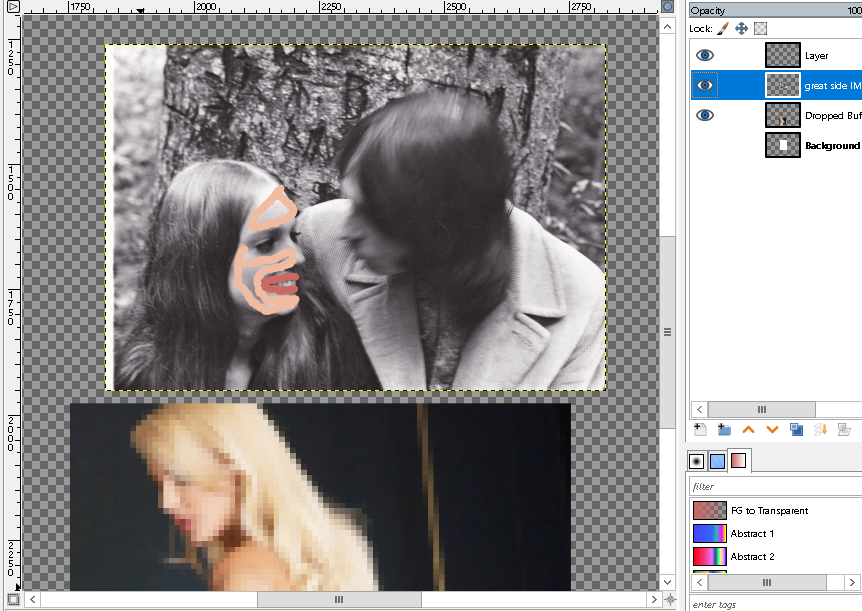Toggle visibility of the 'great side' layer
This screenshot has height=611, width=862.
pos(705,86)
